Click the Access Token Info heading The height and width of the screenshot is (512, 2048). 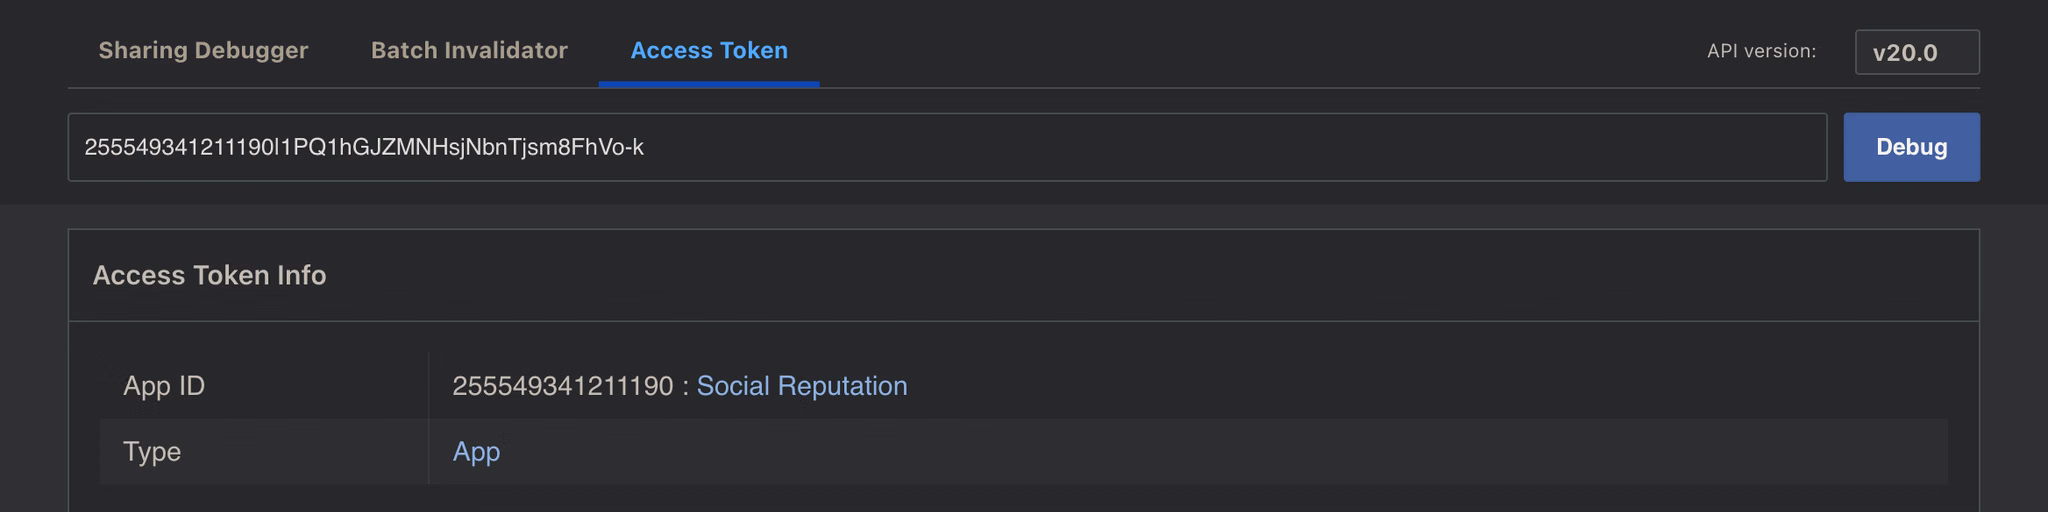209,275
